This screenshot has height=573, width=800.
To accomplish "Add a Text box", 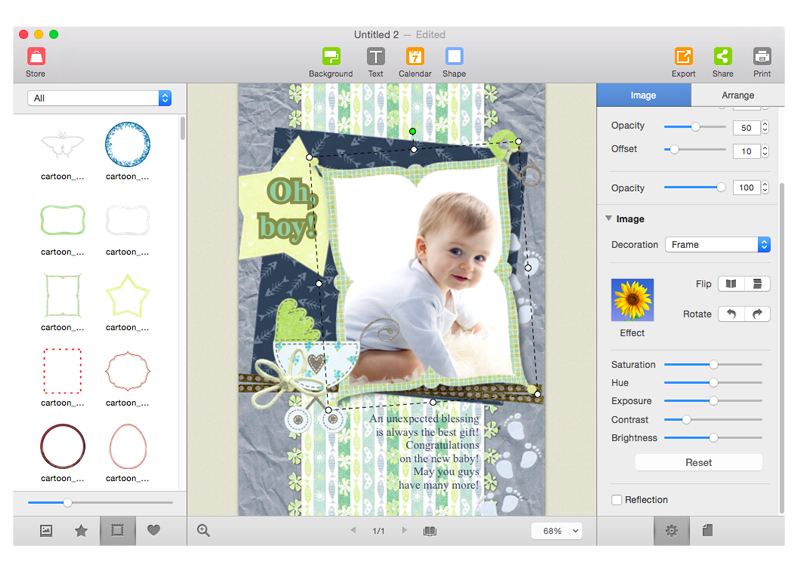I will pos(376,62).
